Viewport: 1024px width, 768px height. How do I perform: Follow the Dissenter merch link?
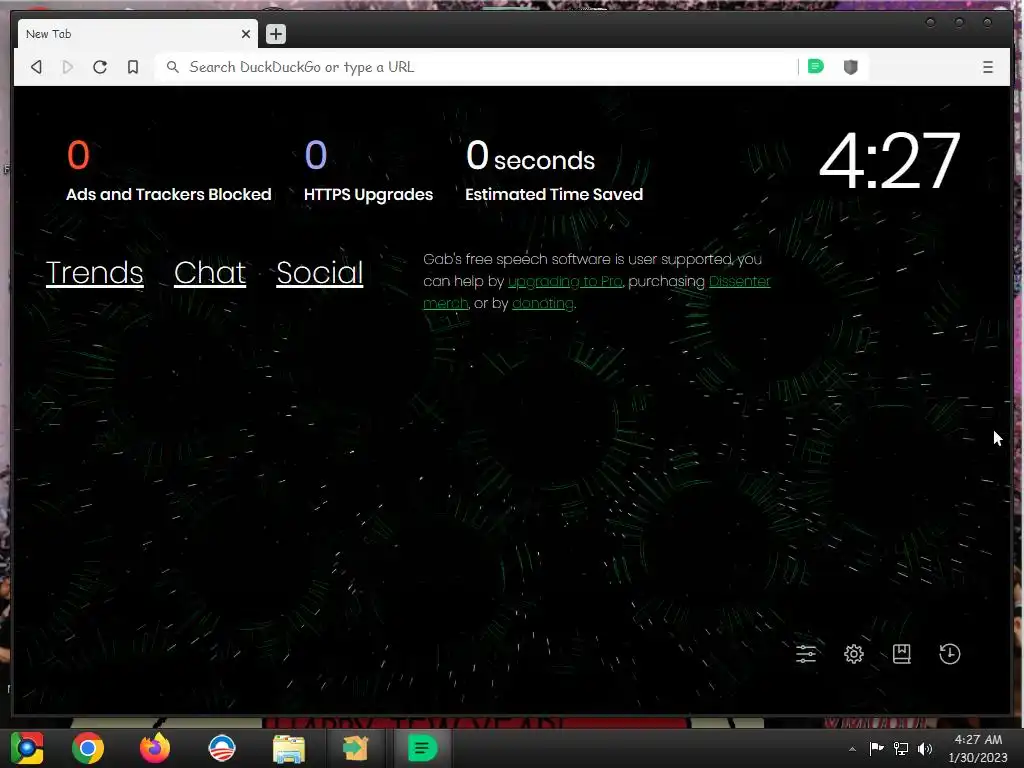tap(739, 281)
